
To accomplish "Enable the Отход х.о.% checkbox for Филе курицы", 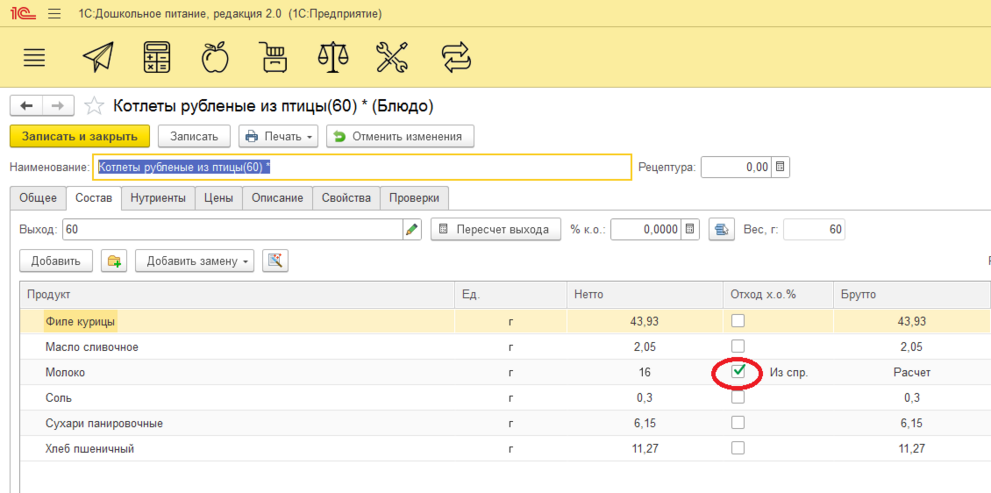I will (739, 321).
